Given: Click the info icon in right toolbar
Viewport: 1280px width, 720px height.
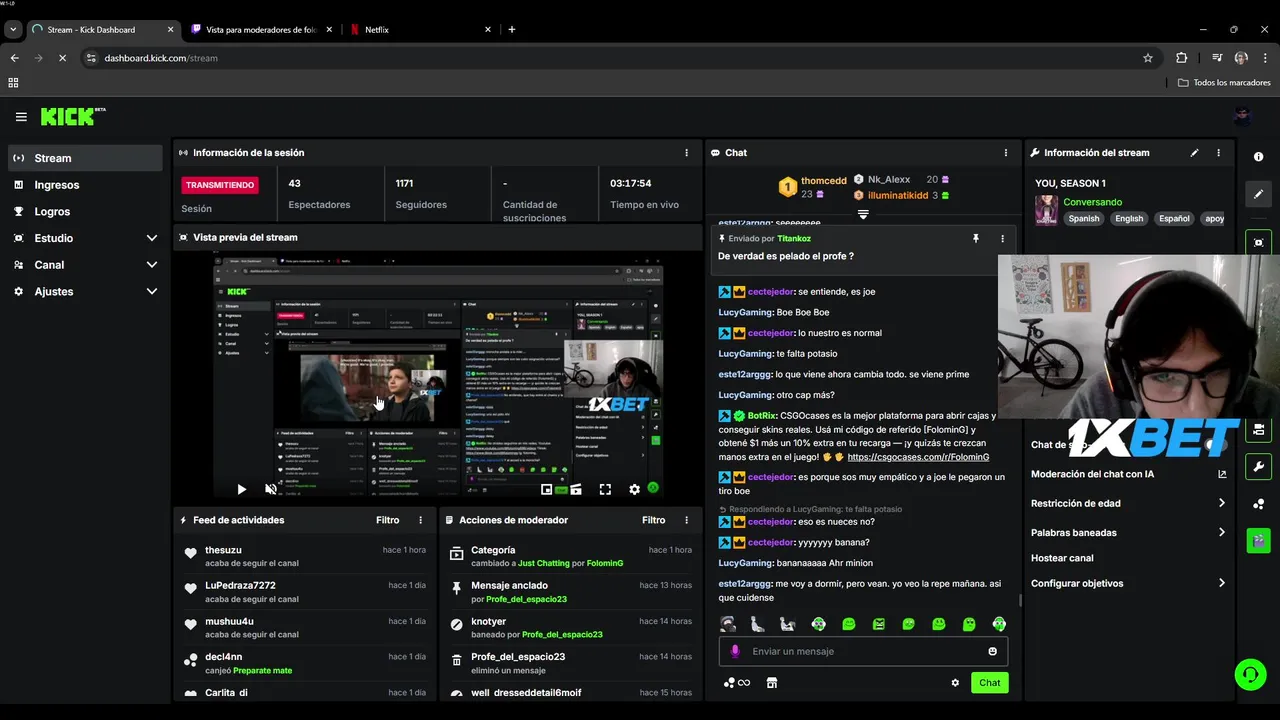Looking at the screenshot, I should pos(1258,157).
